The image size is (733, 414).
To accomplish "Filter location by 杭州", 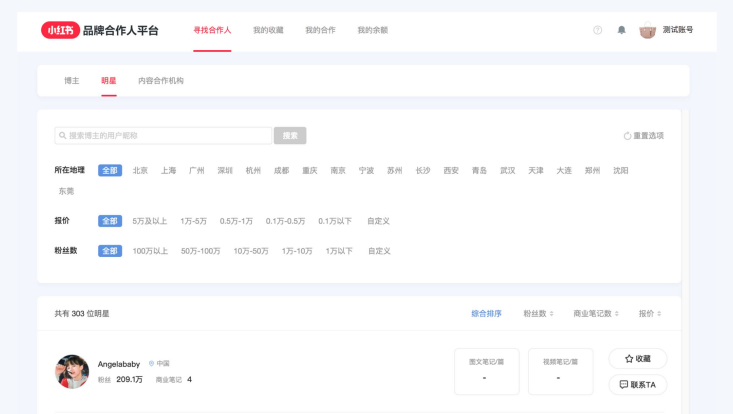I will (253, 171).
